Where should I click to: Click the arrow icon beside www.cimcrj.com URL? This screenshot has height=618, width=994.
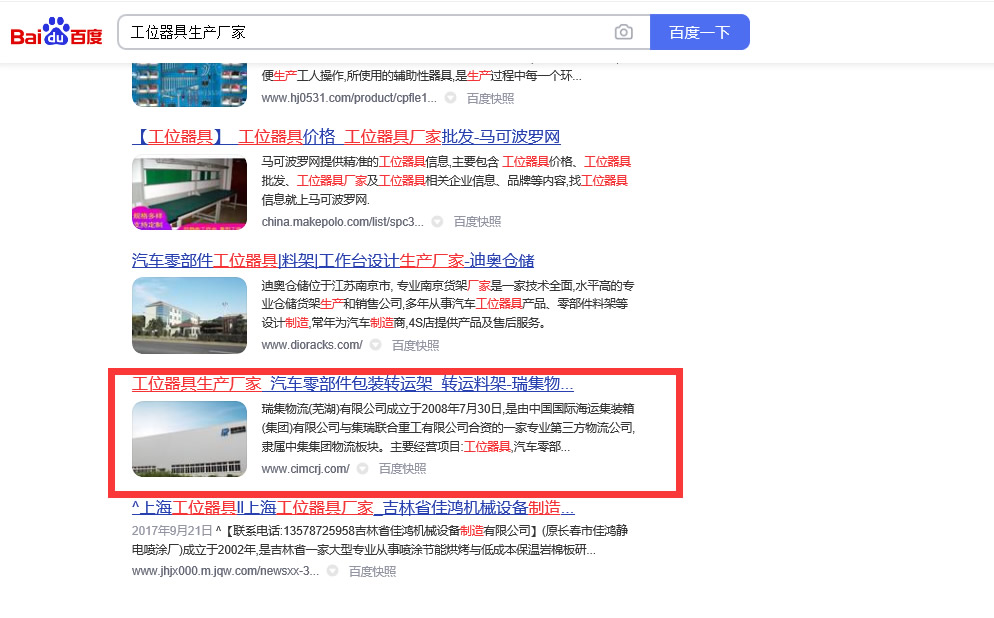[x=362, y=469]
